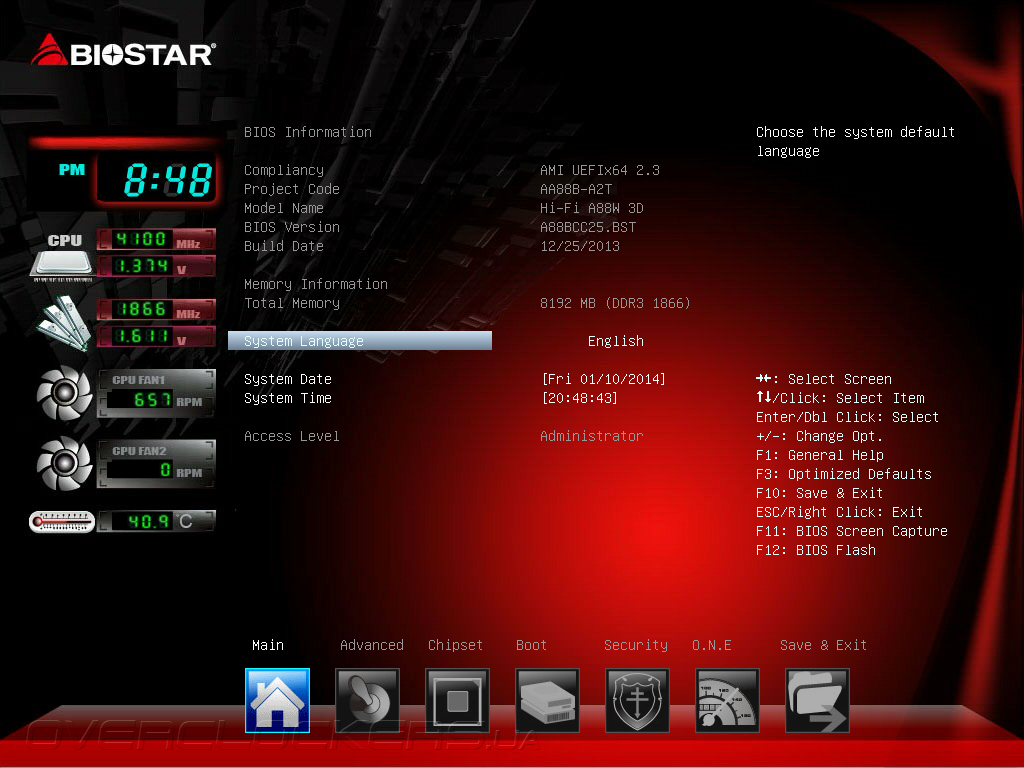Switch to the Boot tab label
1024x768 pixels.
click(531, 645)
